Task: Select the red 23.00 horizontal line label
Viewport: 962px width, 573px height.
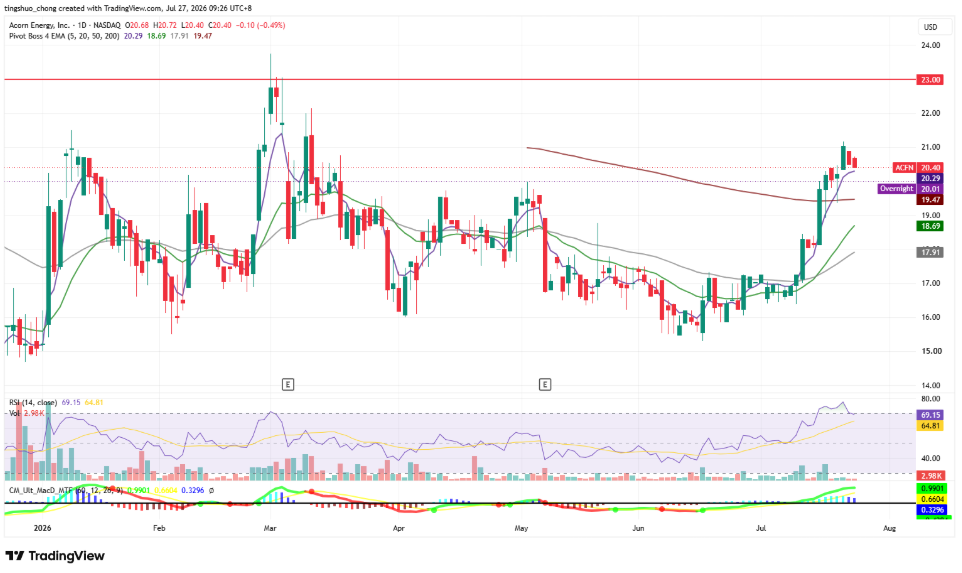Action: (930, 80)
